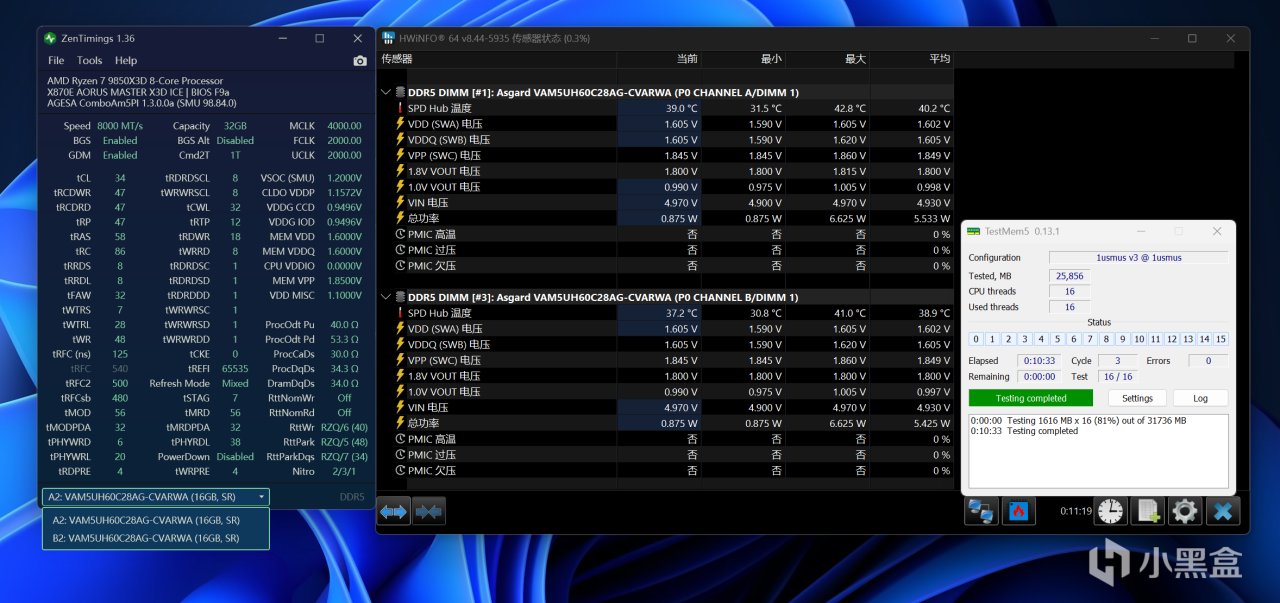Start logging with the document plus icon
The width and height of the screenshot is (1280, 603).
click(1148, 511)
